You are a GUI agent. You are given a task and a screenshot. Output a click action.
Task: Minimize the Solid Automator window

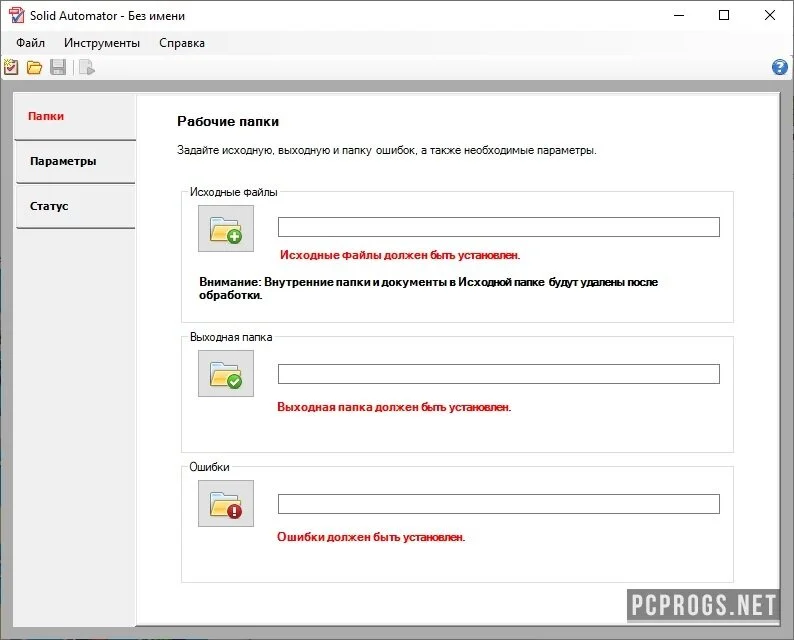click(679, 15)
